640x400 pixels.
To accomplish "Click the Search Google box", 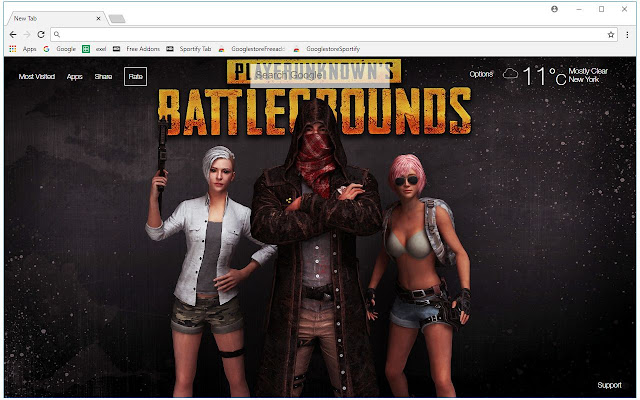I will click(x=320, y=75).
